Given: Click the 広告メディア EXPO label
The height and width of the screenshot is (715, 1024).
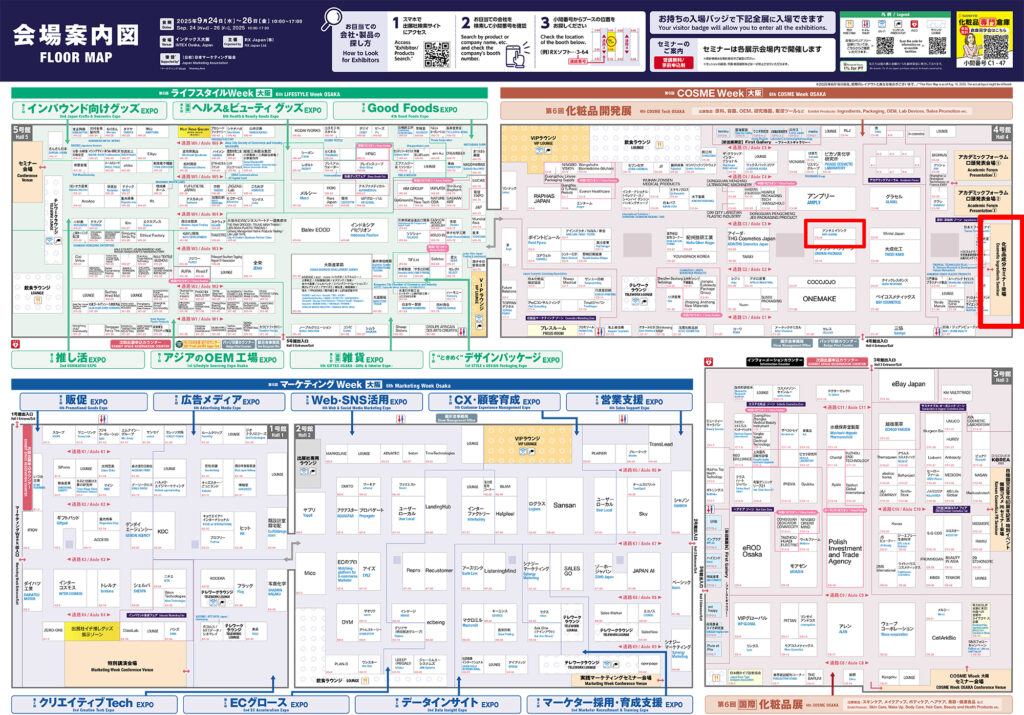Looking at the screenshot, I should (x=219, y=402).
